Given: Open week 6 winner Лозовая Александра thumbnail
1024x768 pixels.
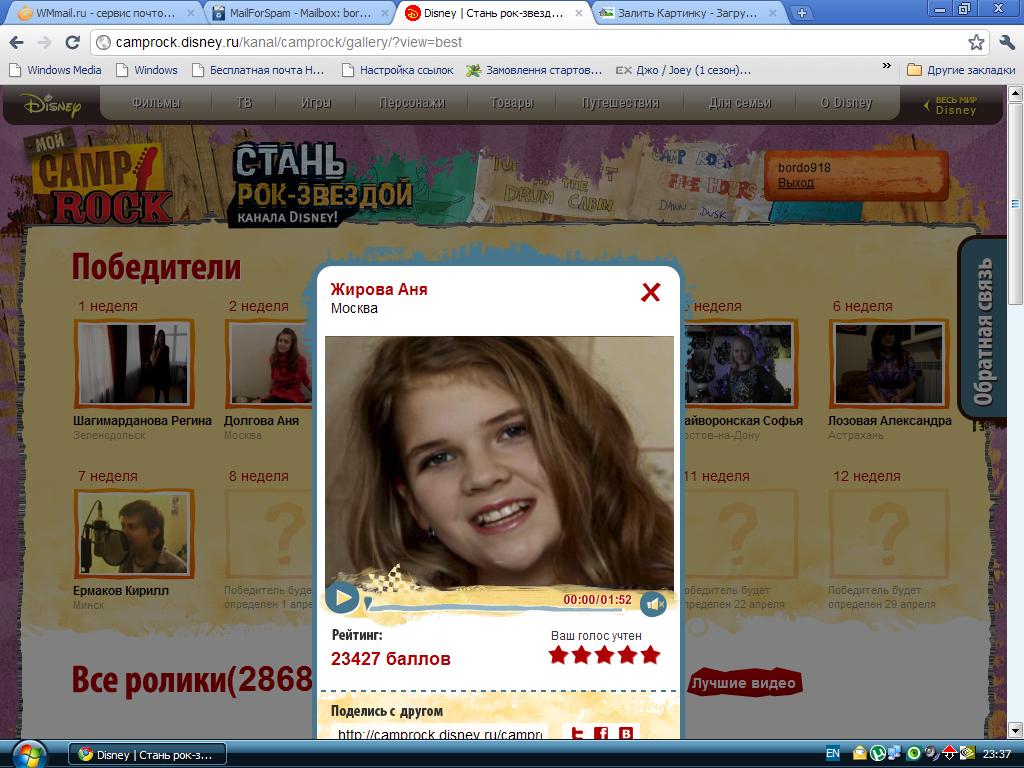Looking at the screenshot, I should pyautogui.click(x=889, y=364).
